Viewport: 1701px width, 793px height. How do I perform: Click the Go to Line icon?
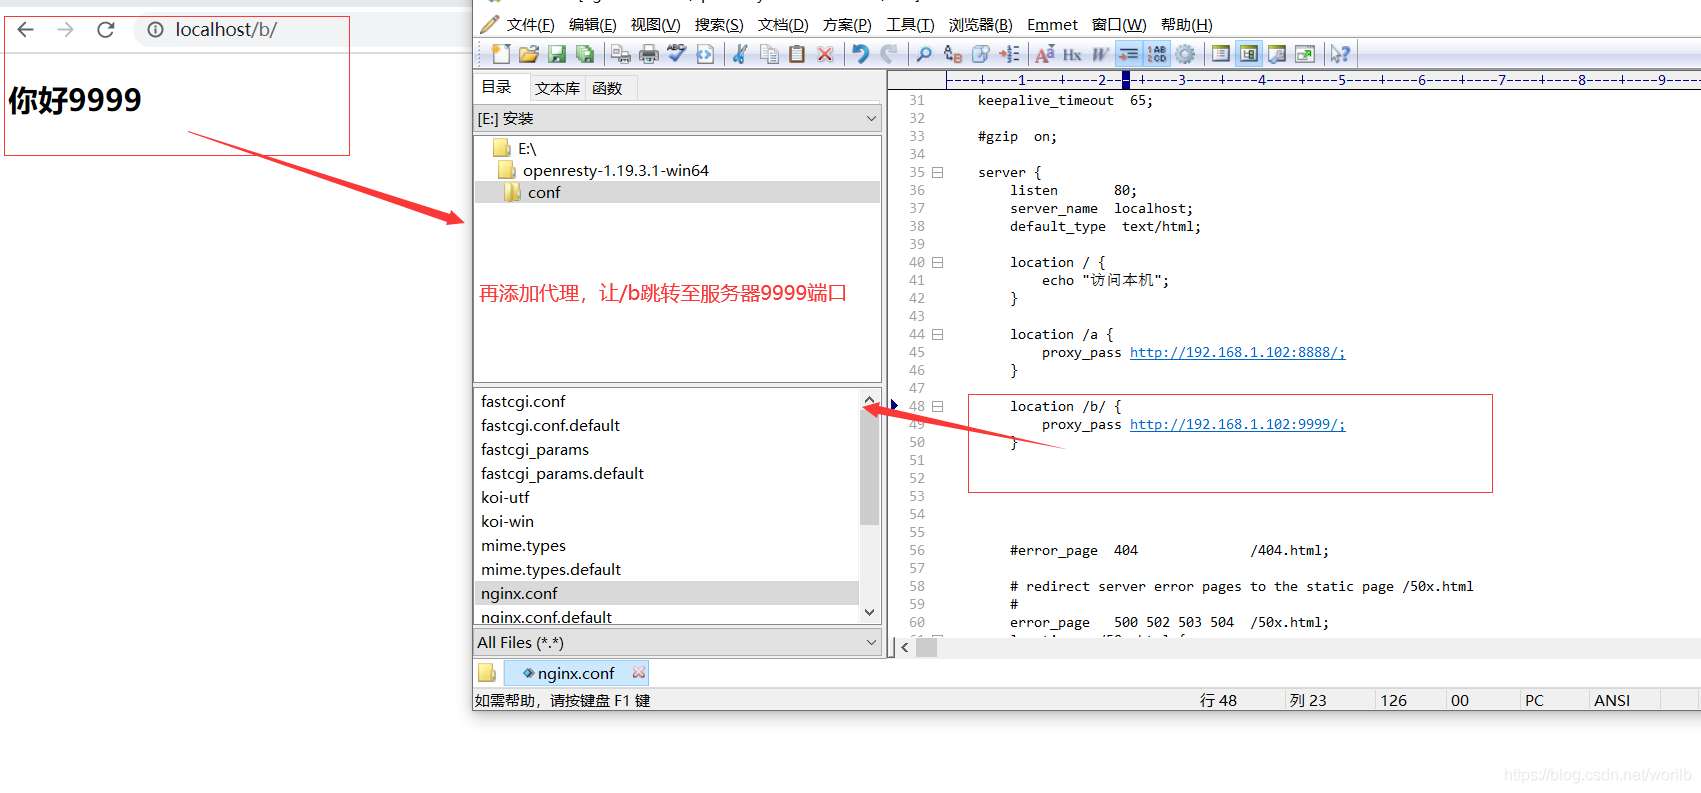pyautogui.click(x=980, y=54)
